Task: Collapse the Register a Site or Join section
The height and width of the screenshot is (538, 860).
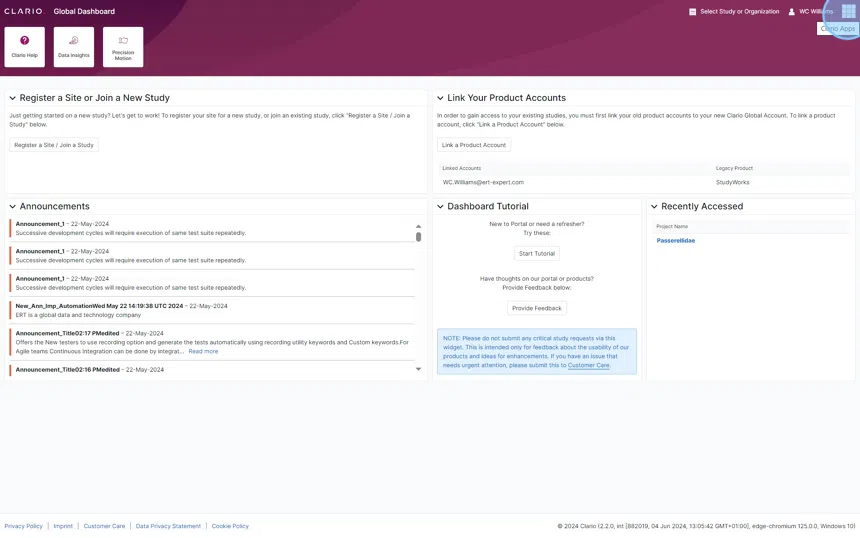Action: tap(13, 98)
